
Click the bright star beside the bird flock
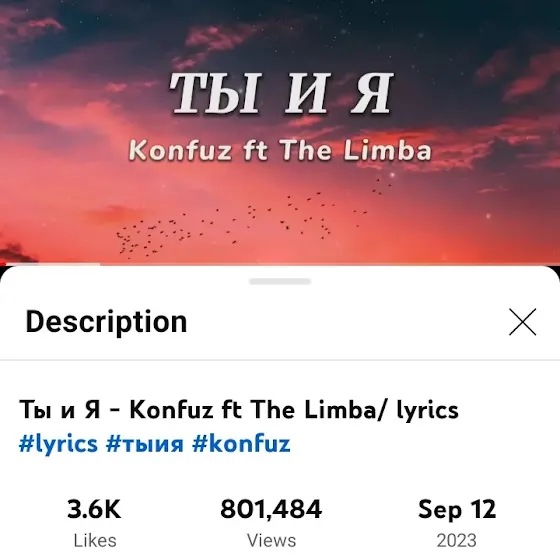(x=392, y=175)
